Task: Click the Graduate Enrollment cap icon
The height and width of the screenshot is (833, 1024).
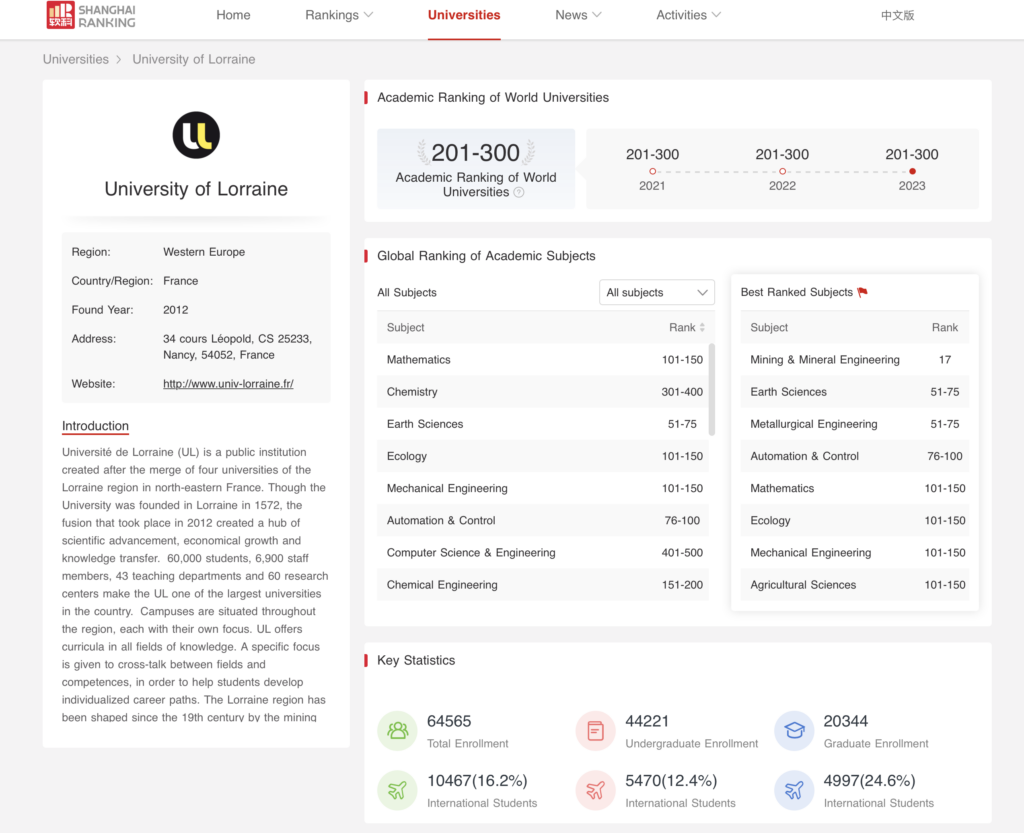Action: (x=794, y=731)
